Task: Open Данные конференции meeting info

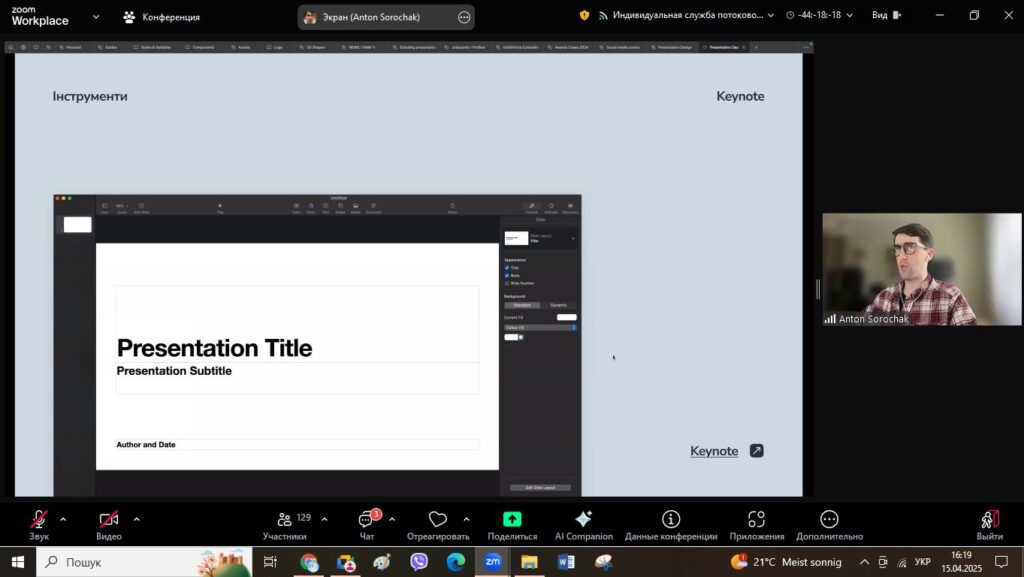Action: [671, 525]
